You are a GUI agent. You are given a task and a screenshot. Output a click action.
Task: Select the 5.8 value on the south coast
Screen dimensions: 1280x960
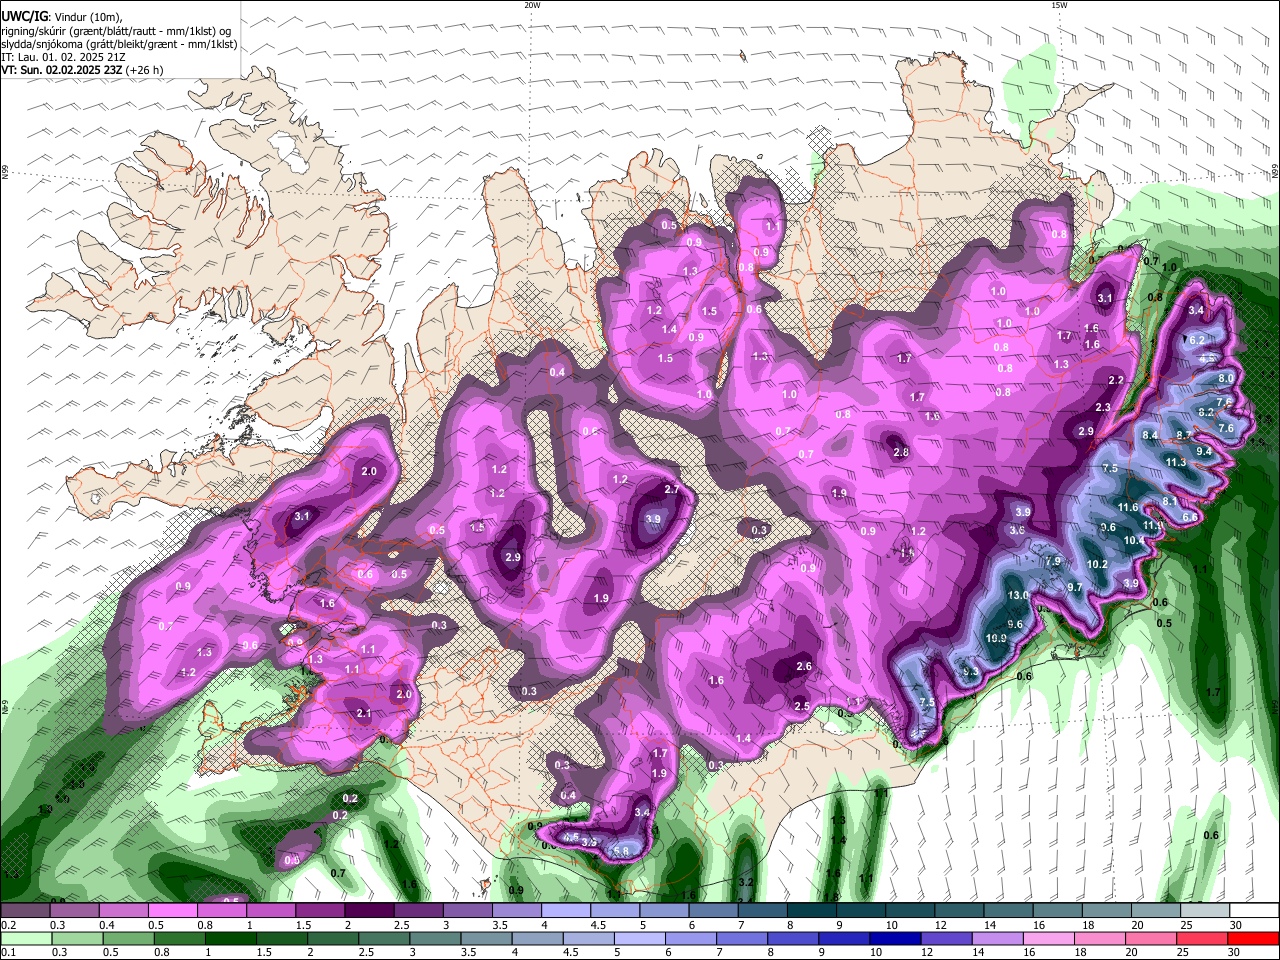tap(621, 851)
